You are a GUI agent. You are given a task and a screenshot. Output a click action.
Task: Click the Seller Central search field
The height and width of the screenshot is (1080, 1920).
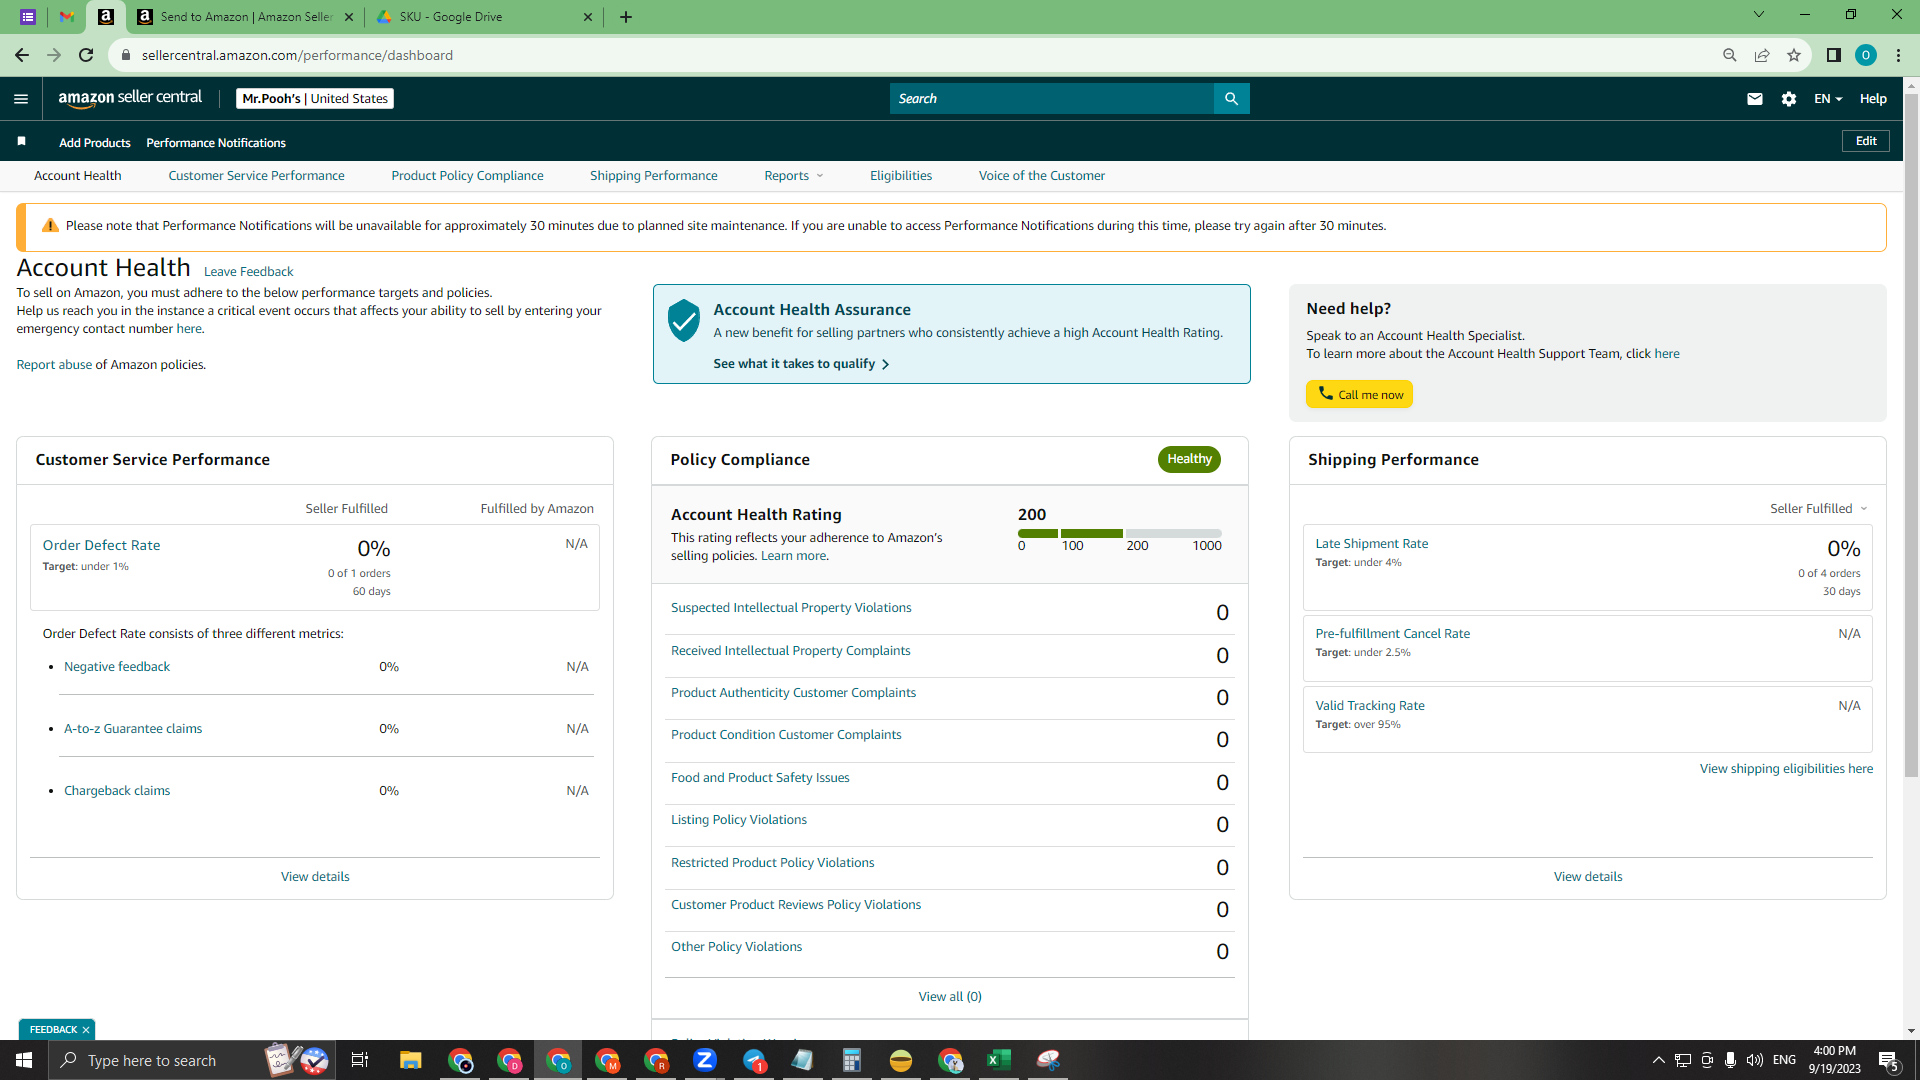[x=1051, y=99]
